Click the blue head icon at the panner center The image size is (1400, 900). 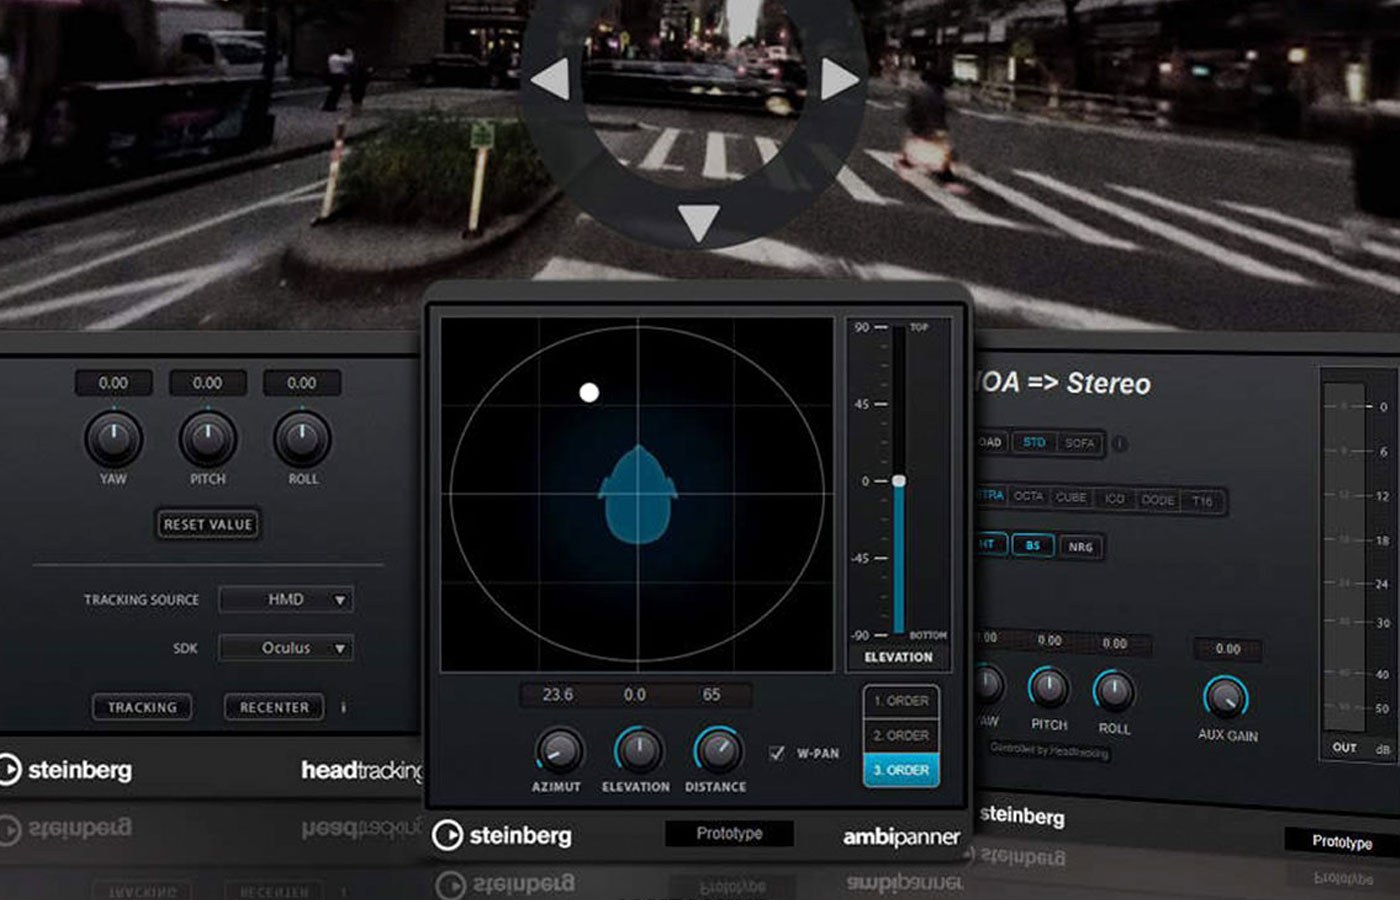[x=637, y=495]
